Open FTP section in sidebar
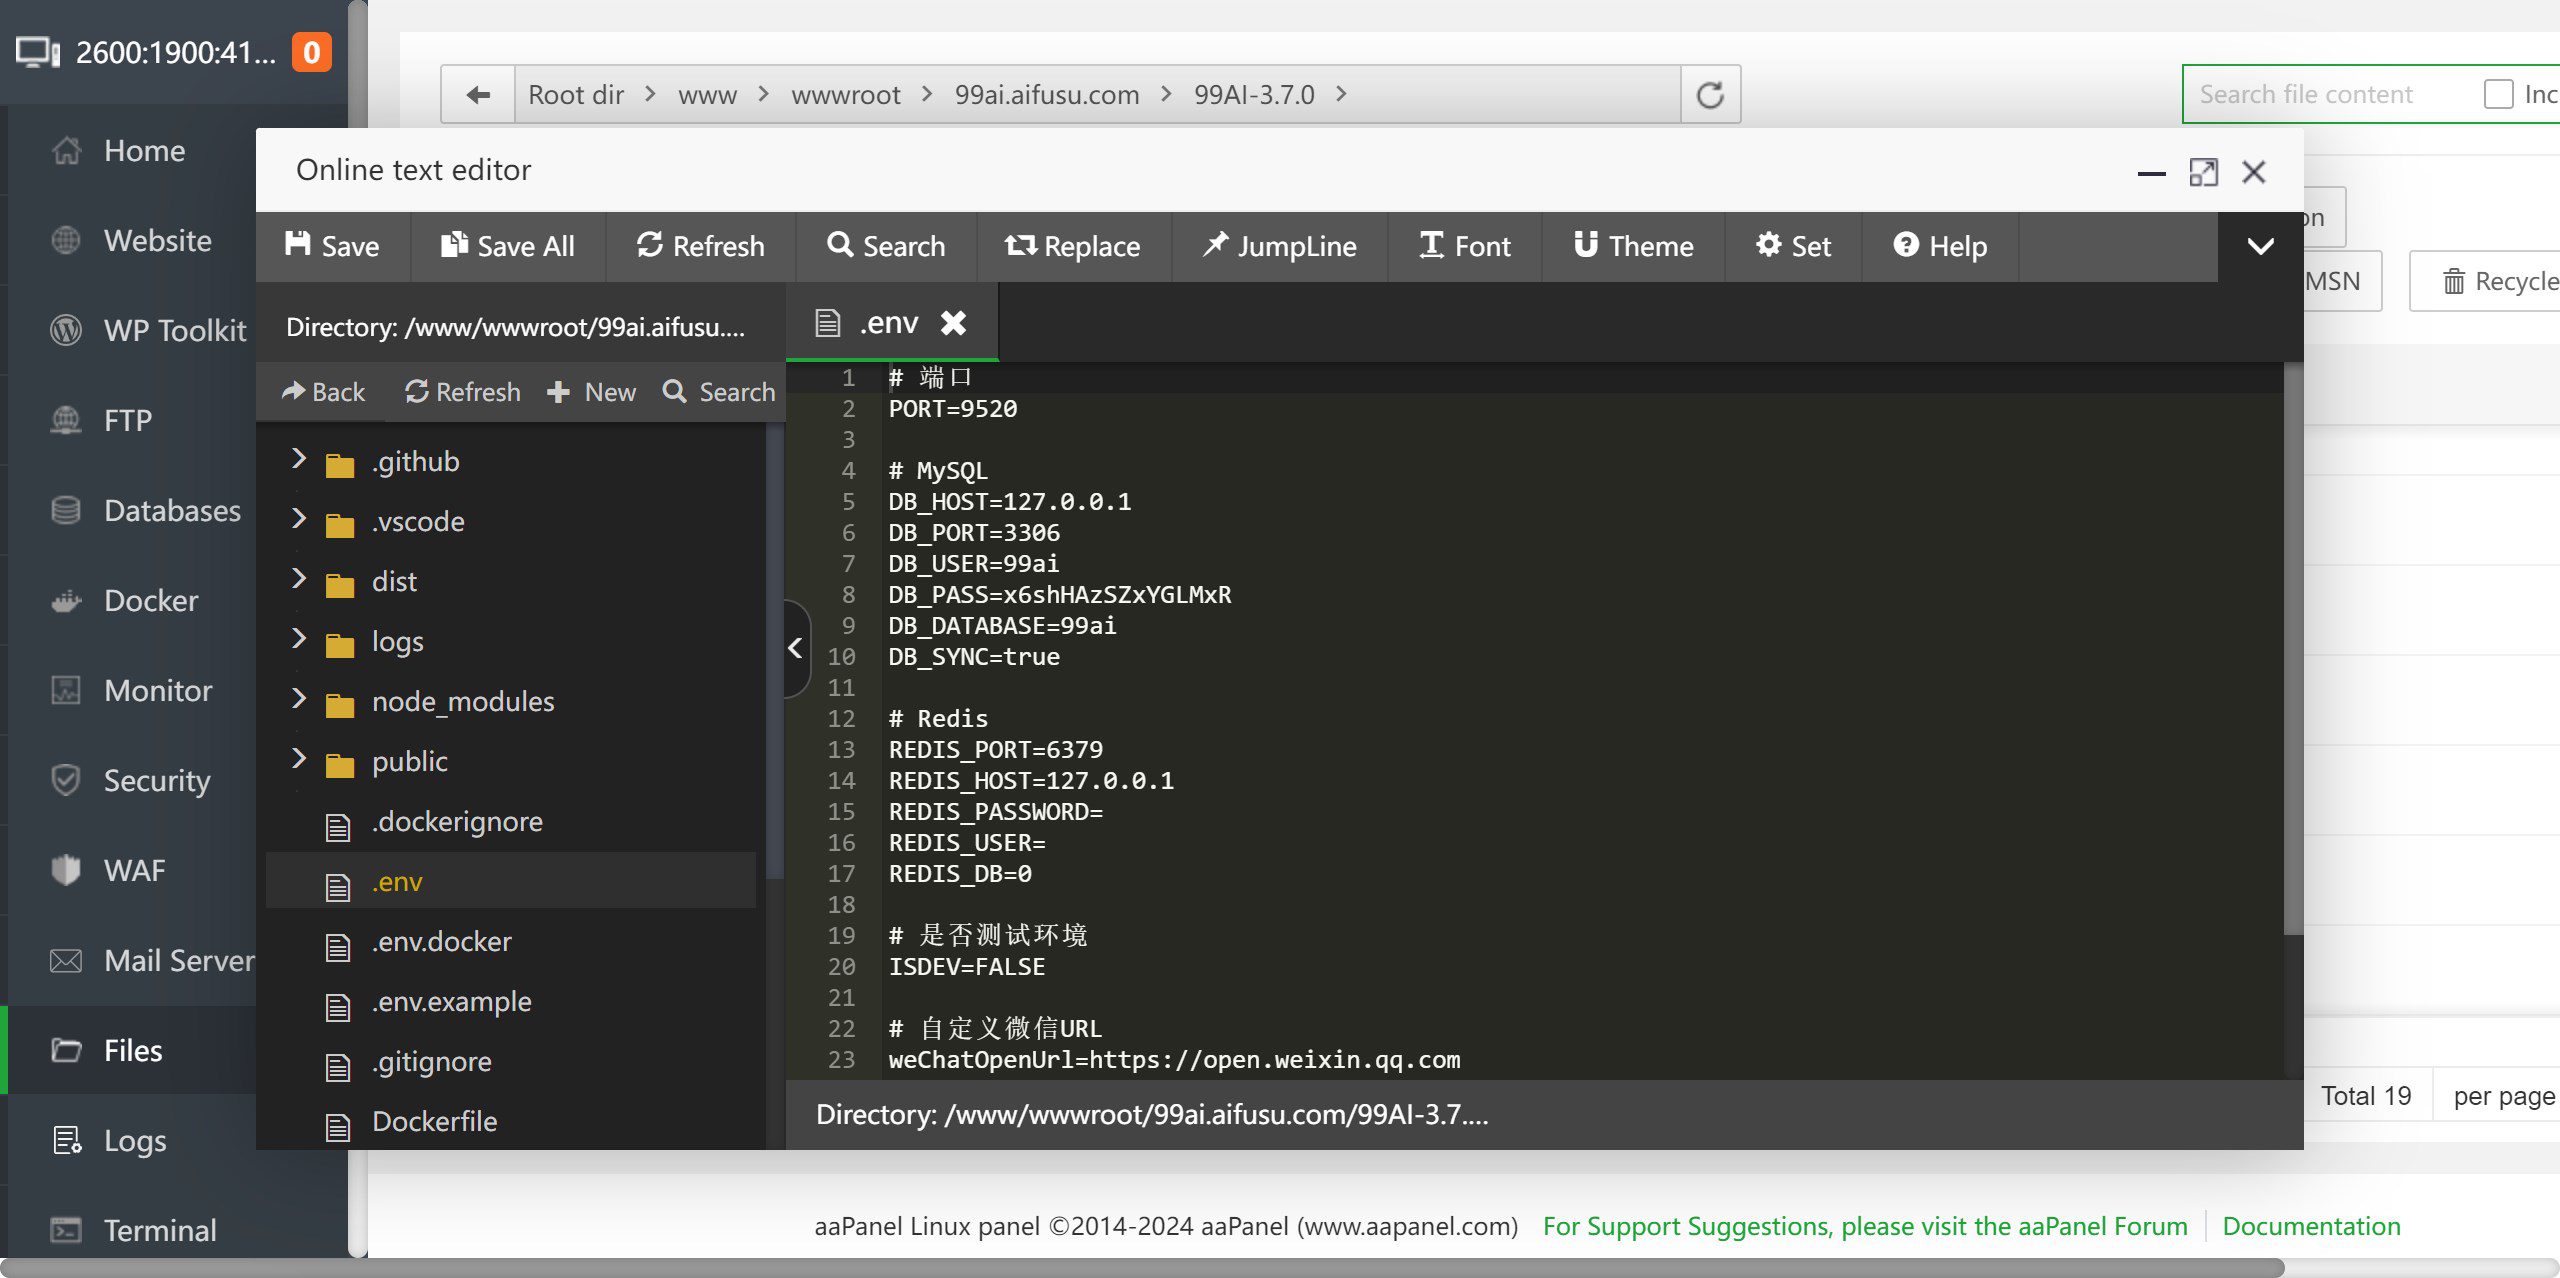2560x1278 pixels. 130,421
